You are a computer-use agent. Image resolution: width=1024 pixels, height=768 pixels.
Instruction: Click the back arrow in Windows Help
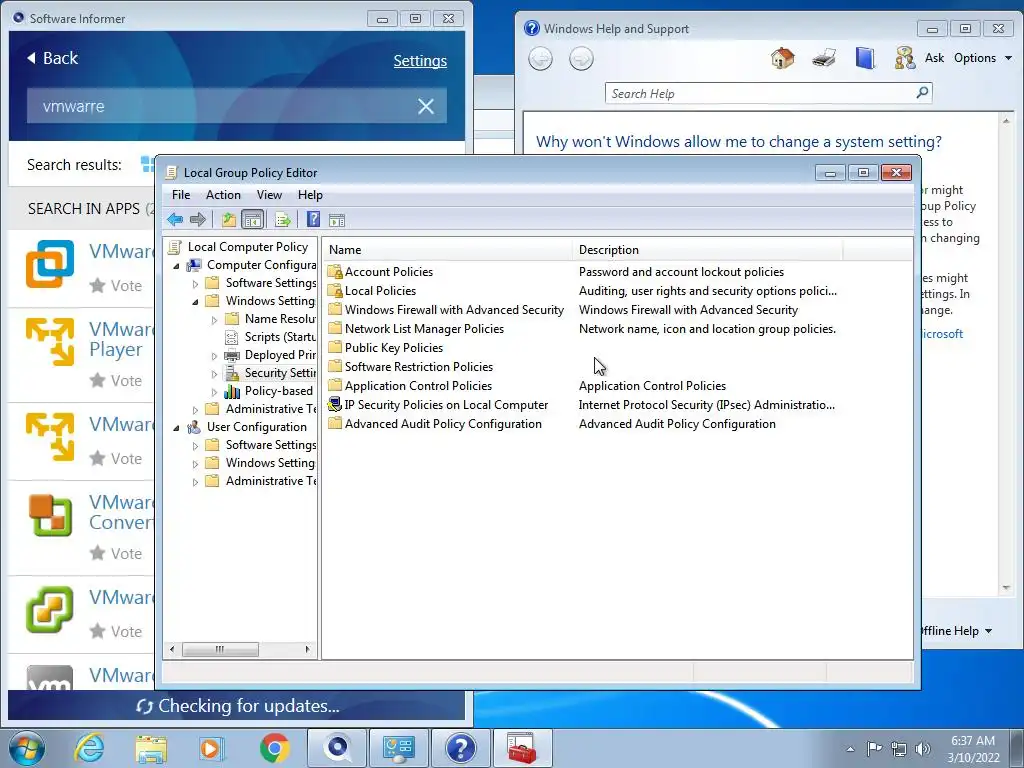540,59
